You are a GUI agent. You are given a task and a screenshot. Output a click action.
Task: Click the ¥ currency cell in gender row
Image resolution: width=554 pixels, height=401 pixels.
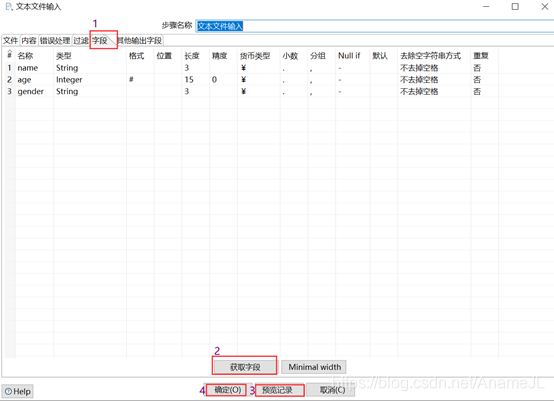pos(243,92)
